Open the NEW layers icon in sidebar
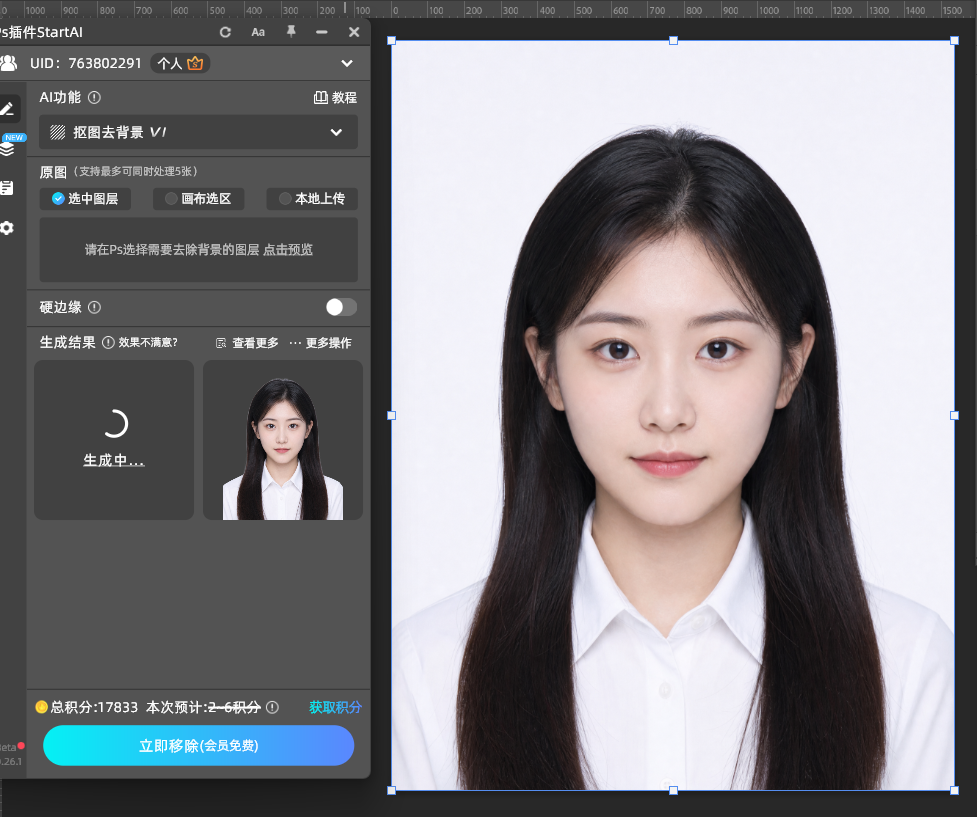This screenshot has width=977, height=817. (7, 148)
